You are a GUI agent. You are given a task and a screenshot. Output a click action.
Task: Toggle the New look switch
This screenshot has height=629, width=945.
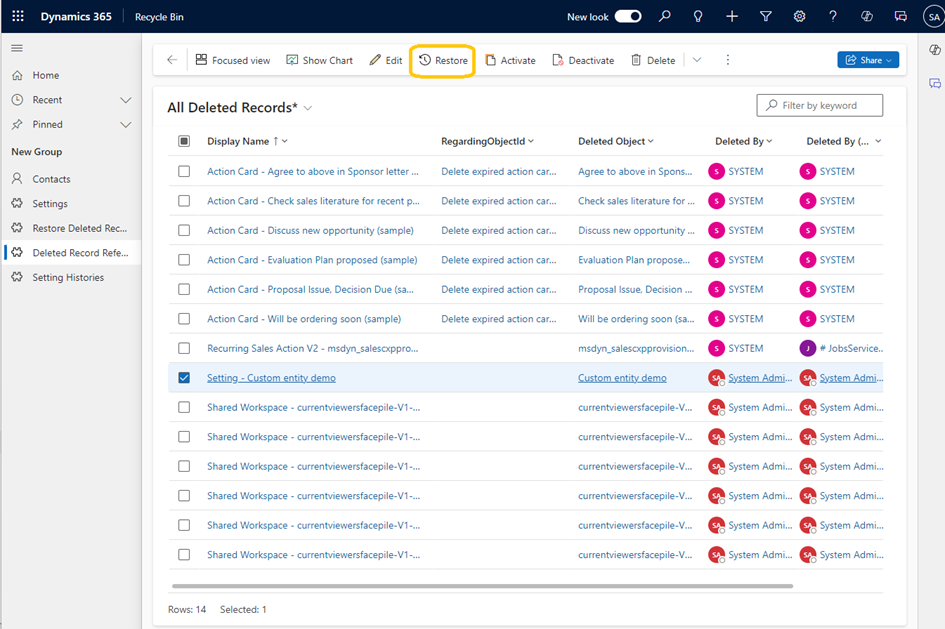[x=628, y=16]
